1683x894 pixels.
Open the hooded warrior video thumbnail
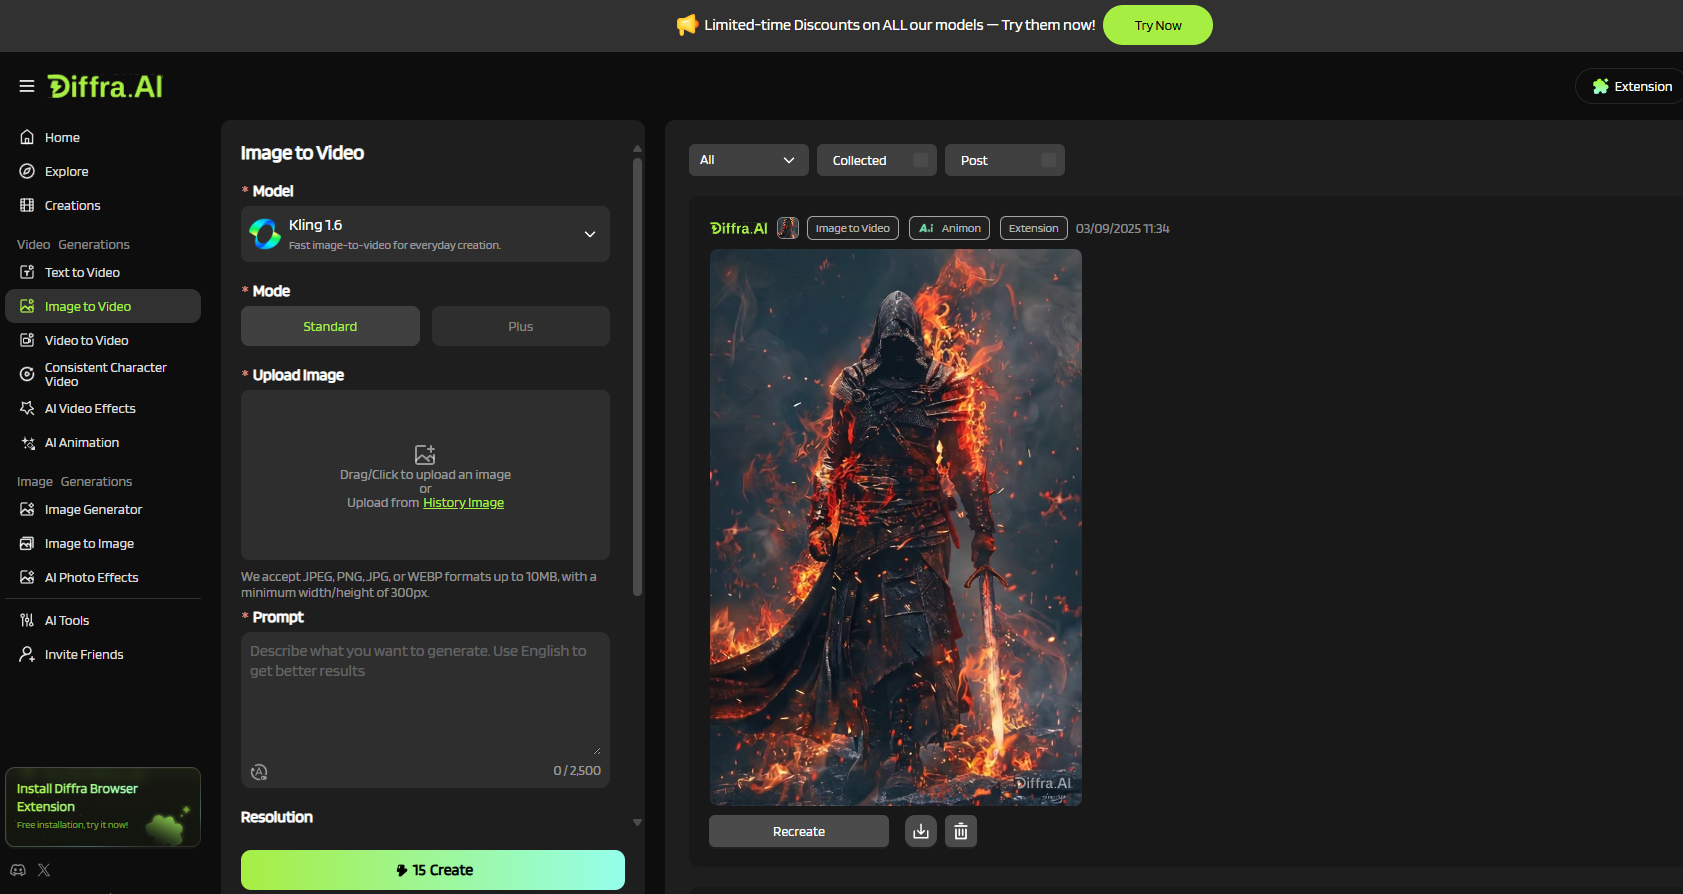896,527
